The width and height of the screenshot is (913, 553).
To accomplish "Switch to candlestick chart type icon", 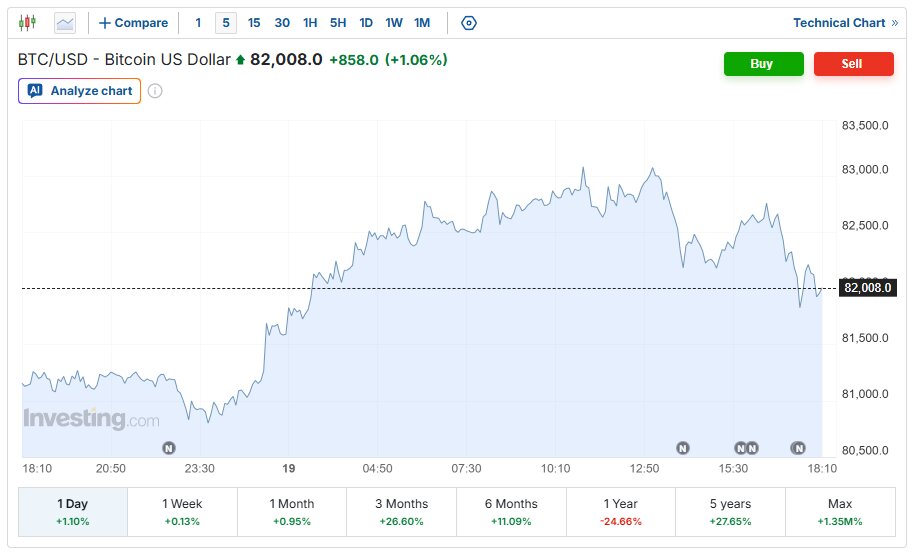I will point(27,23).
